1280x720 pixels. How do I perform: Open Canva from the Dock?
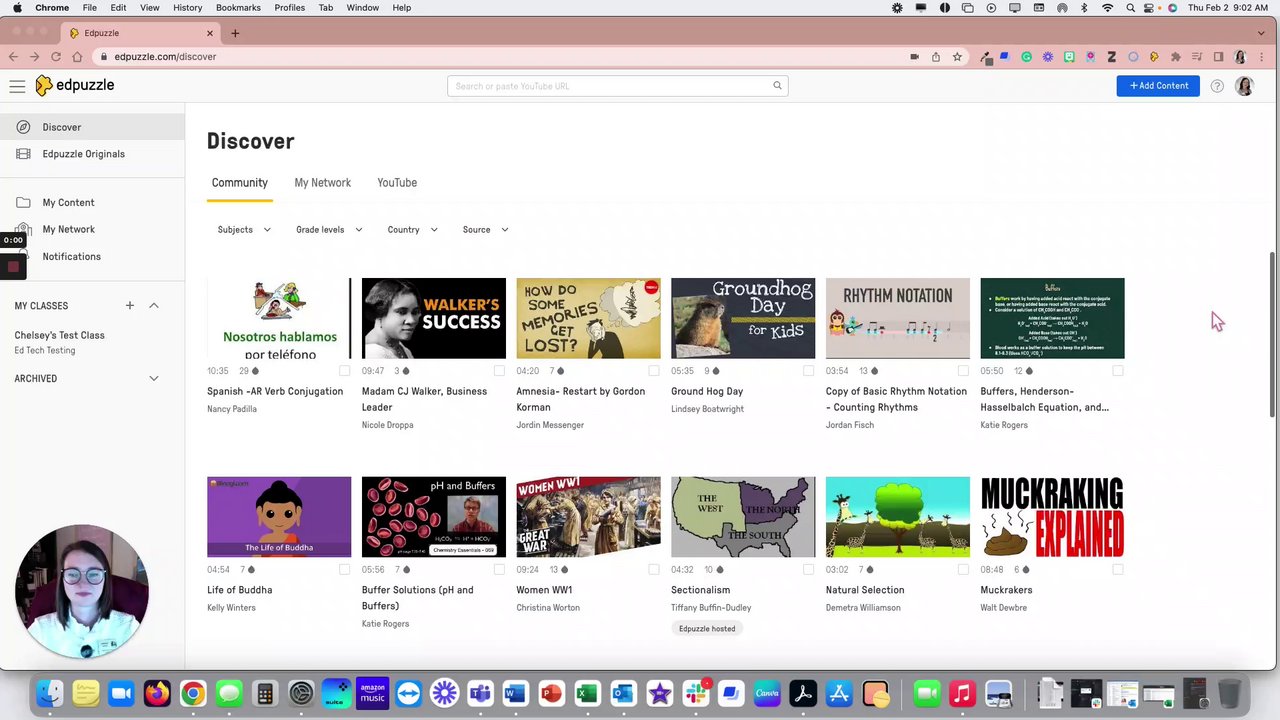pos(767,693)
